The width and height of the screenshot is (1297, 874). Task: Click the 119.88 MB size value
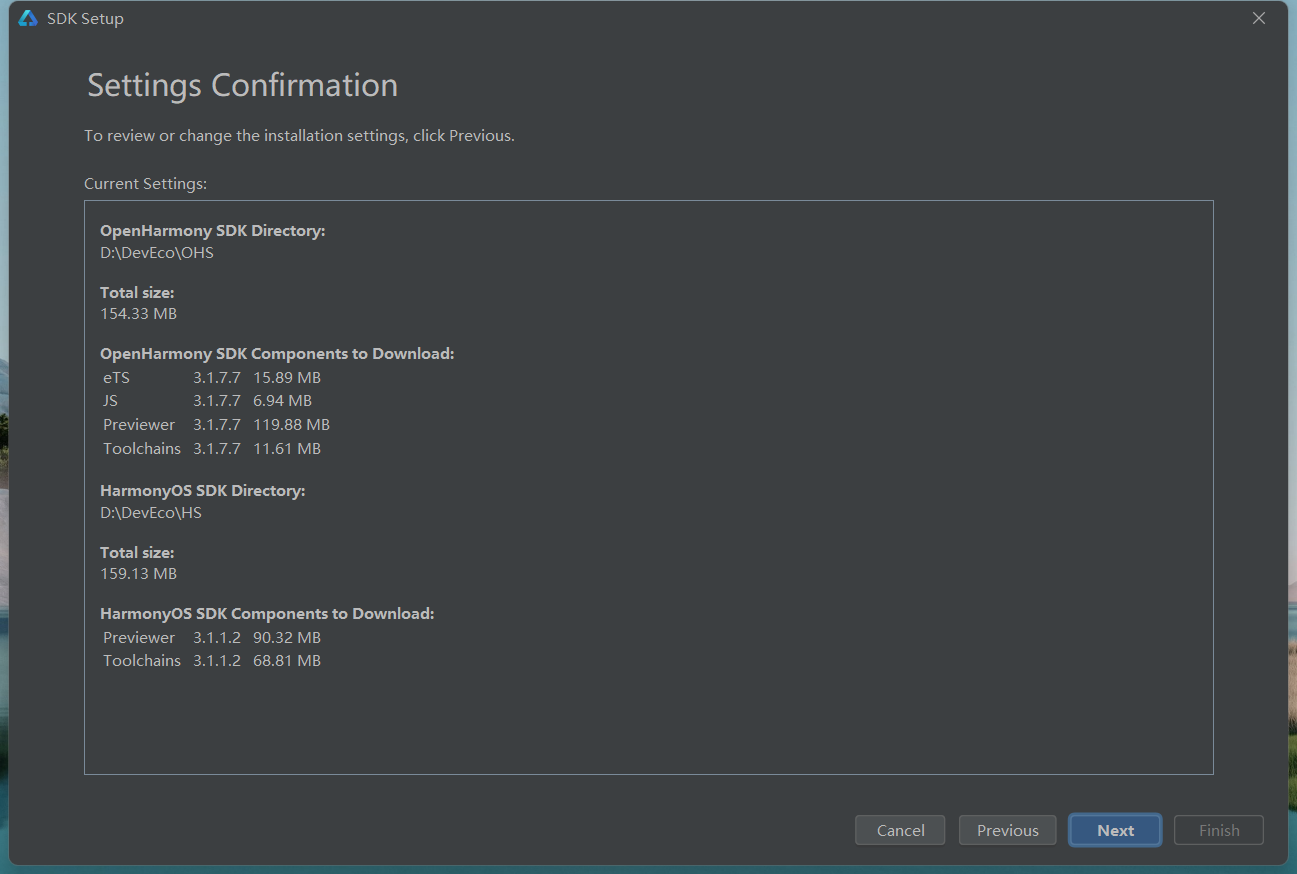point(291,425)
